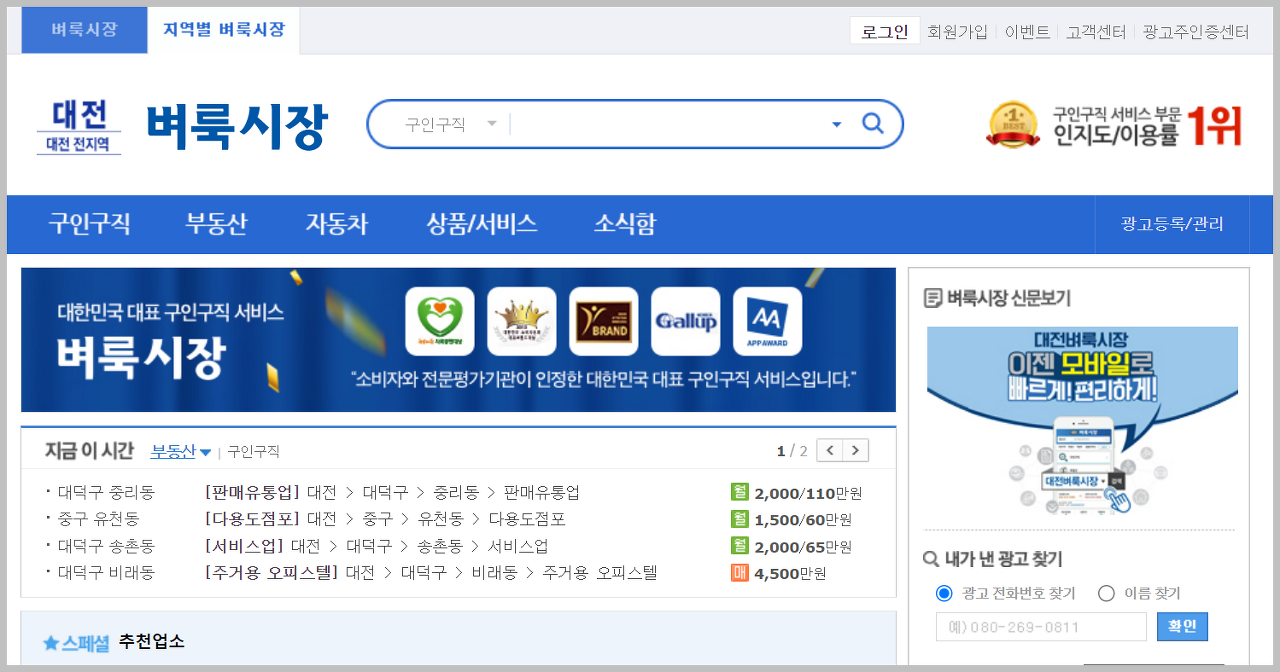Switch to the 벼룩시장 top tab

click(84, 30)
